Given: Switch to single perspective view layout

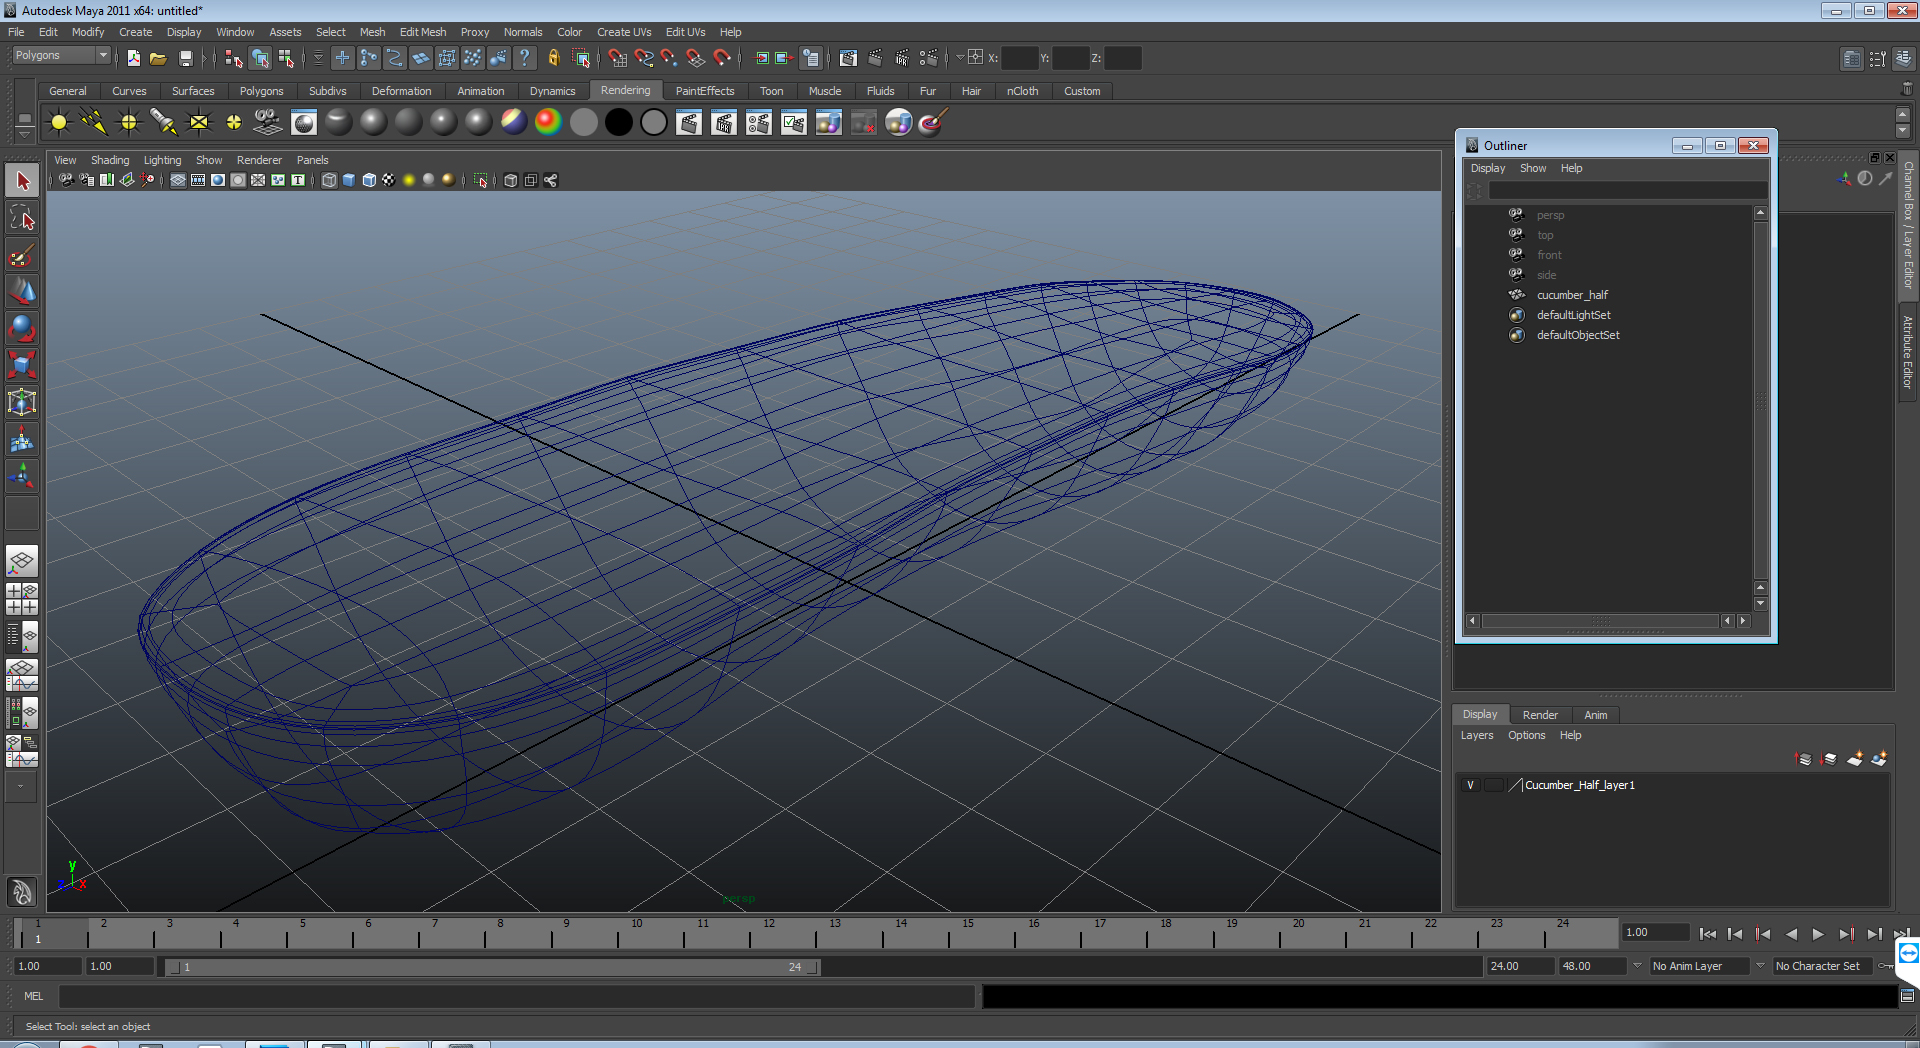Looking at the screenshot, I should 22,561.
